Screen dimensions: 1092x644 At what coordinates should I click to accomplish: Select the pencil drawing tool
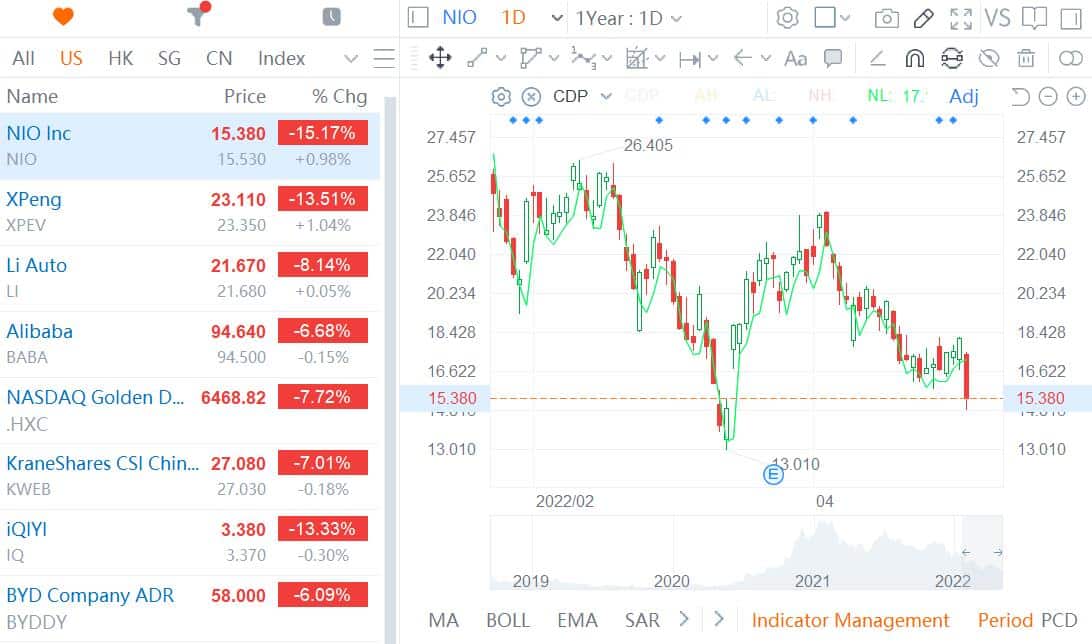click(923, 18)
